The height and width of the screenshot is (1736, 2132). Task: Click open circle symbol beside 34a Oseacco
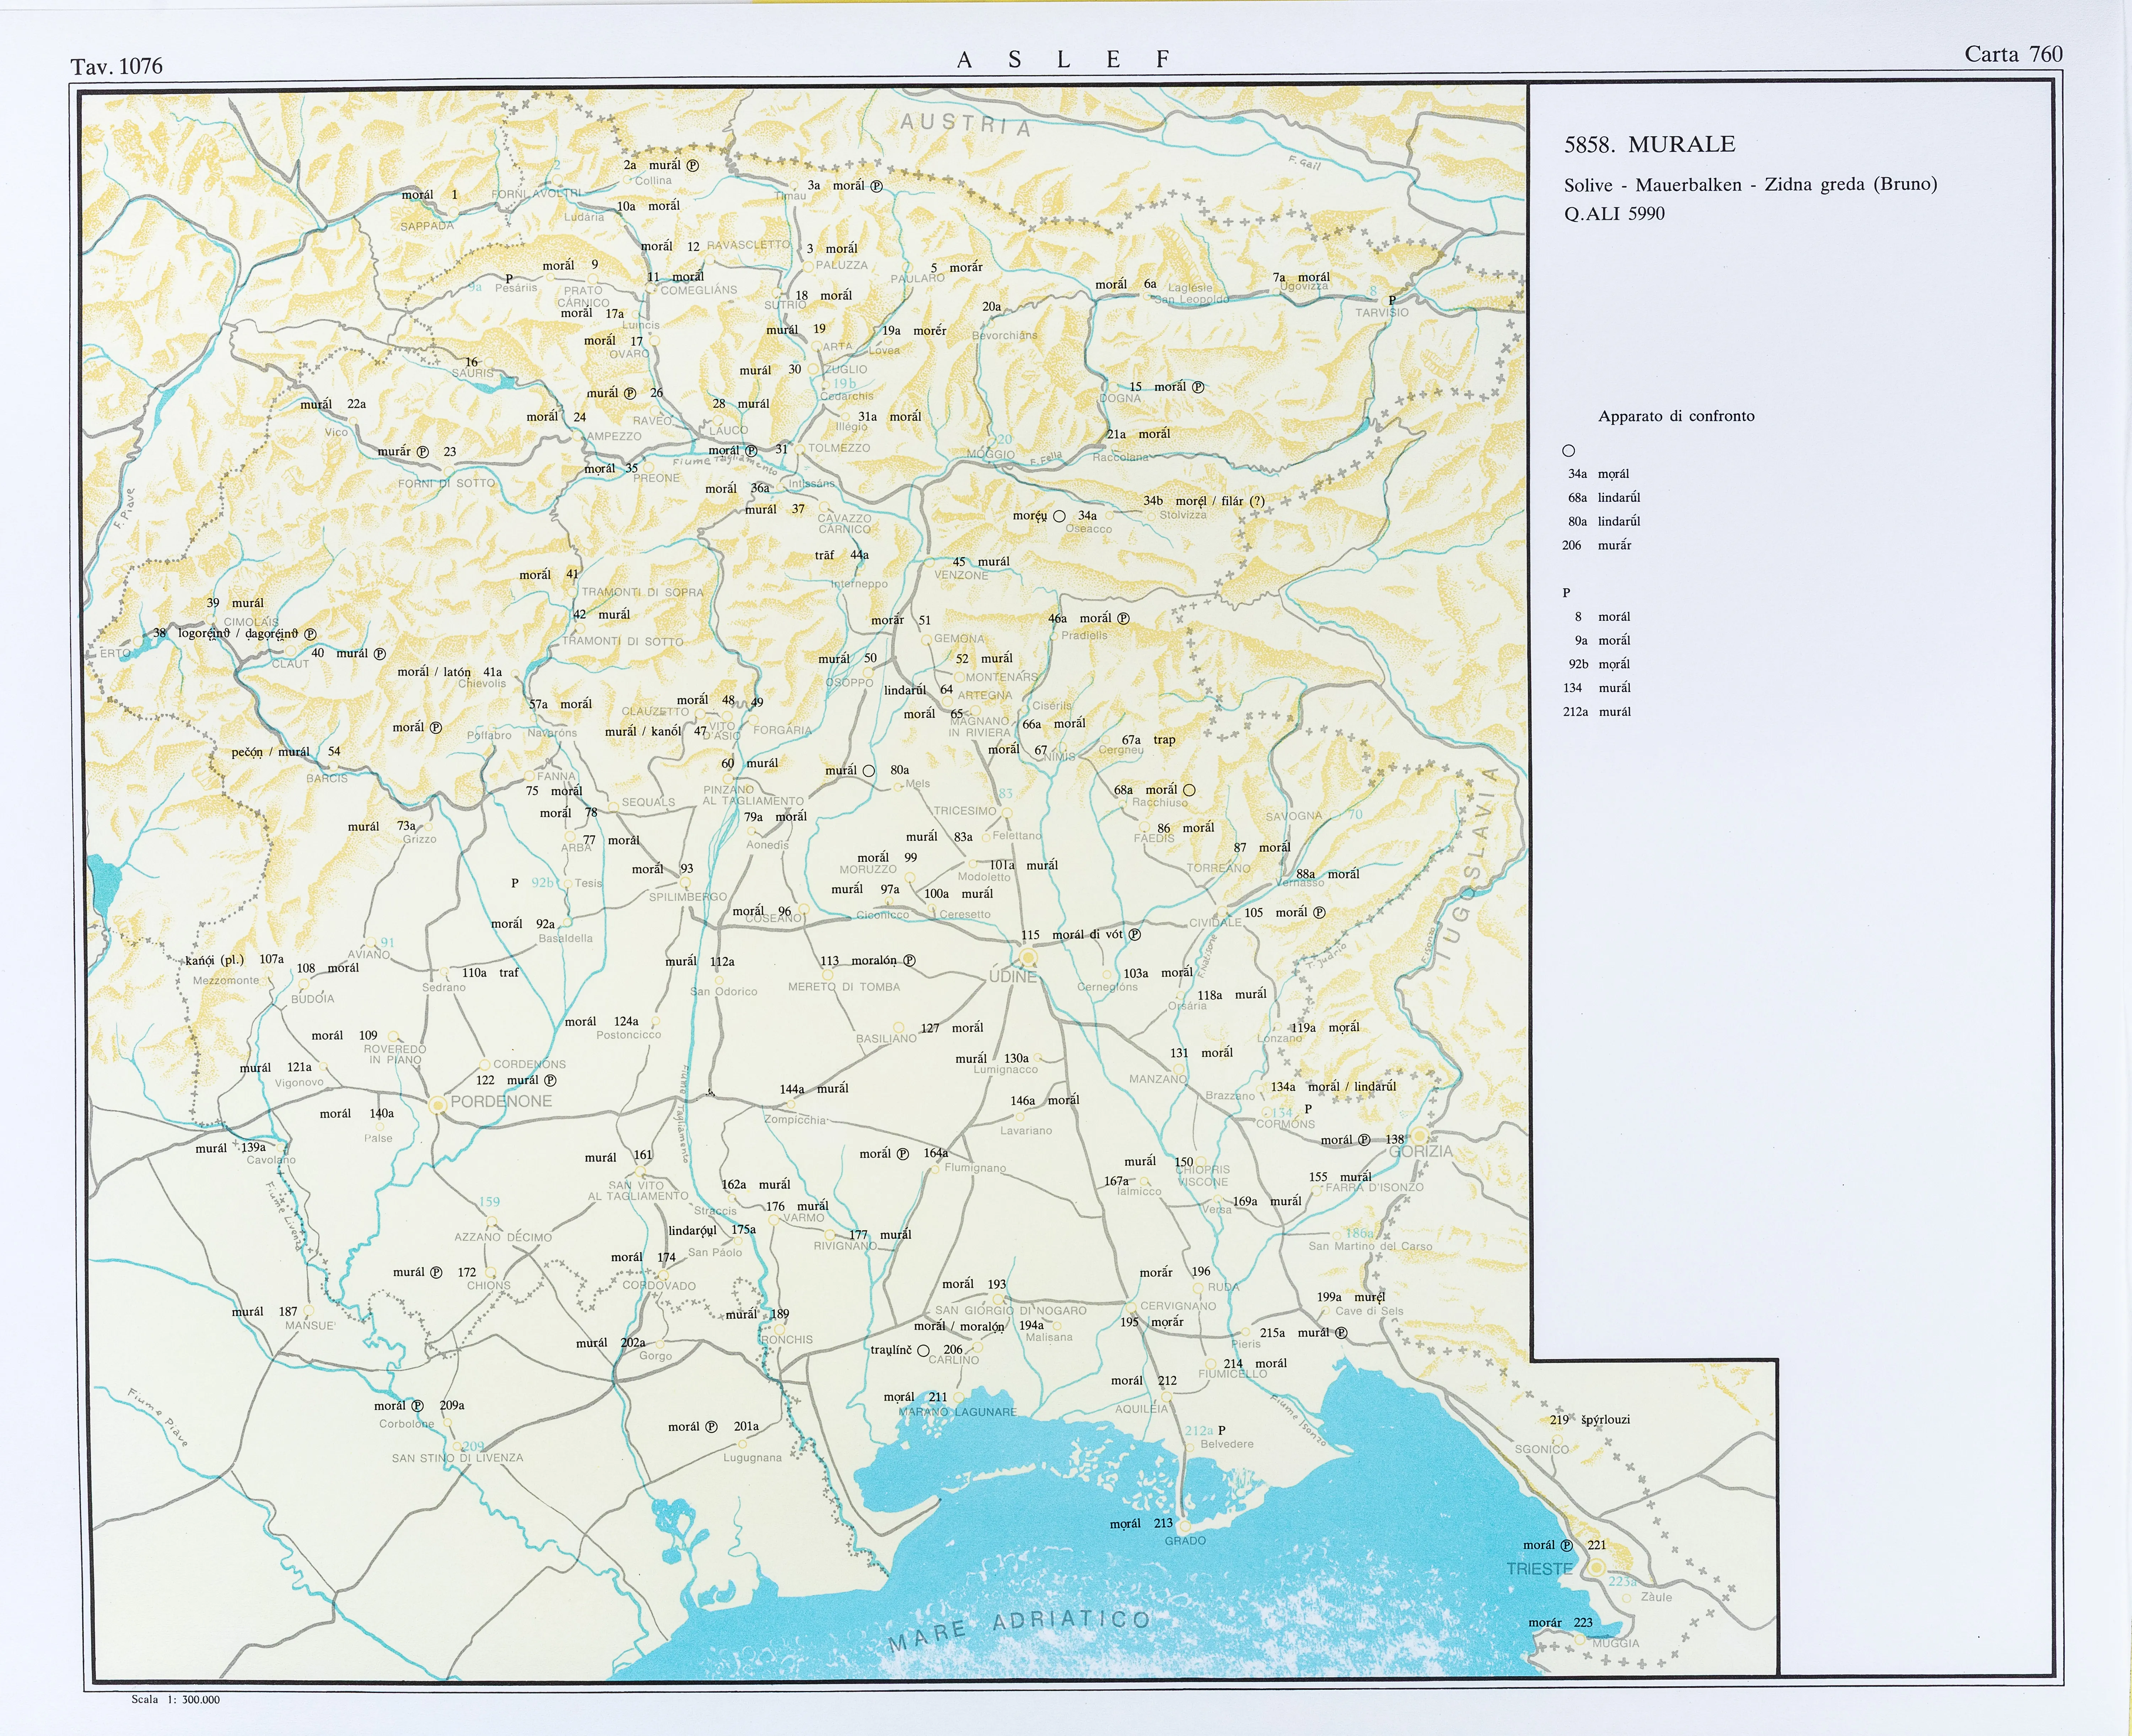coord(1059,516)
